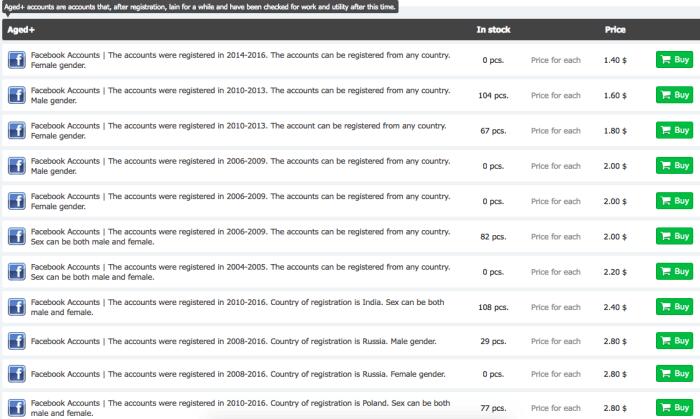
Task: Click Facebook icon beside Poland accounts listing
Action: point(16,409)
